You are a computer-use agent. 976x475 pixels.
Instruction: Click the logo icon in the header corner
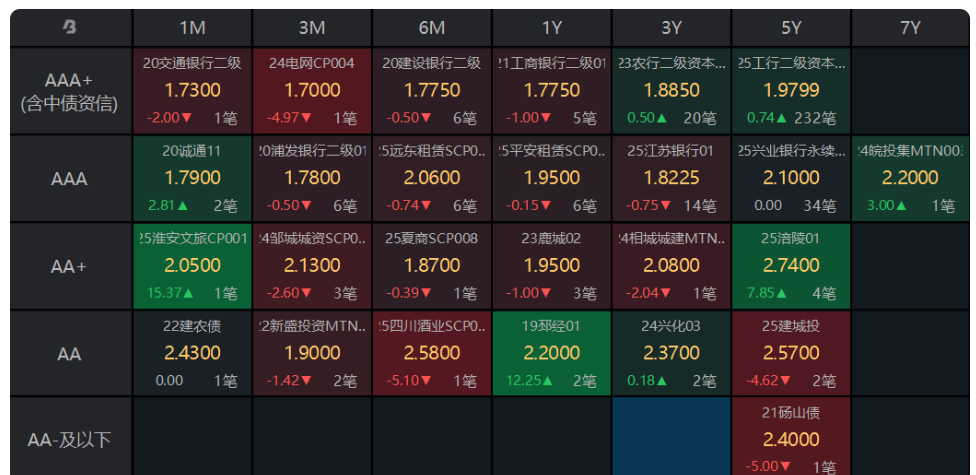(x=70, y=28)
